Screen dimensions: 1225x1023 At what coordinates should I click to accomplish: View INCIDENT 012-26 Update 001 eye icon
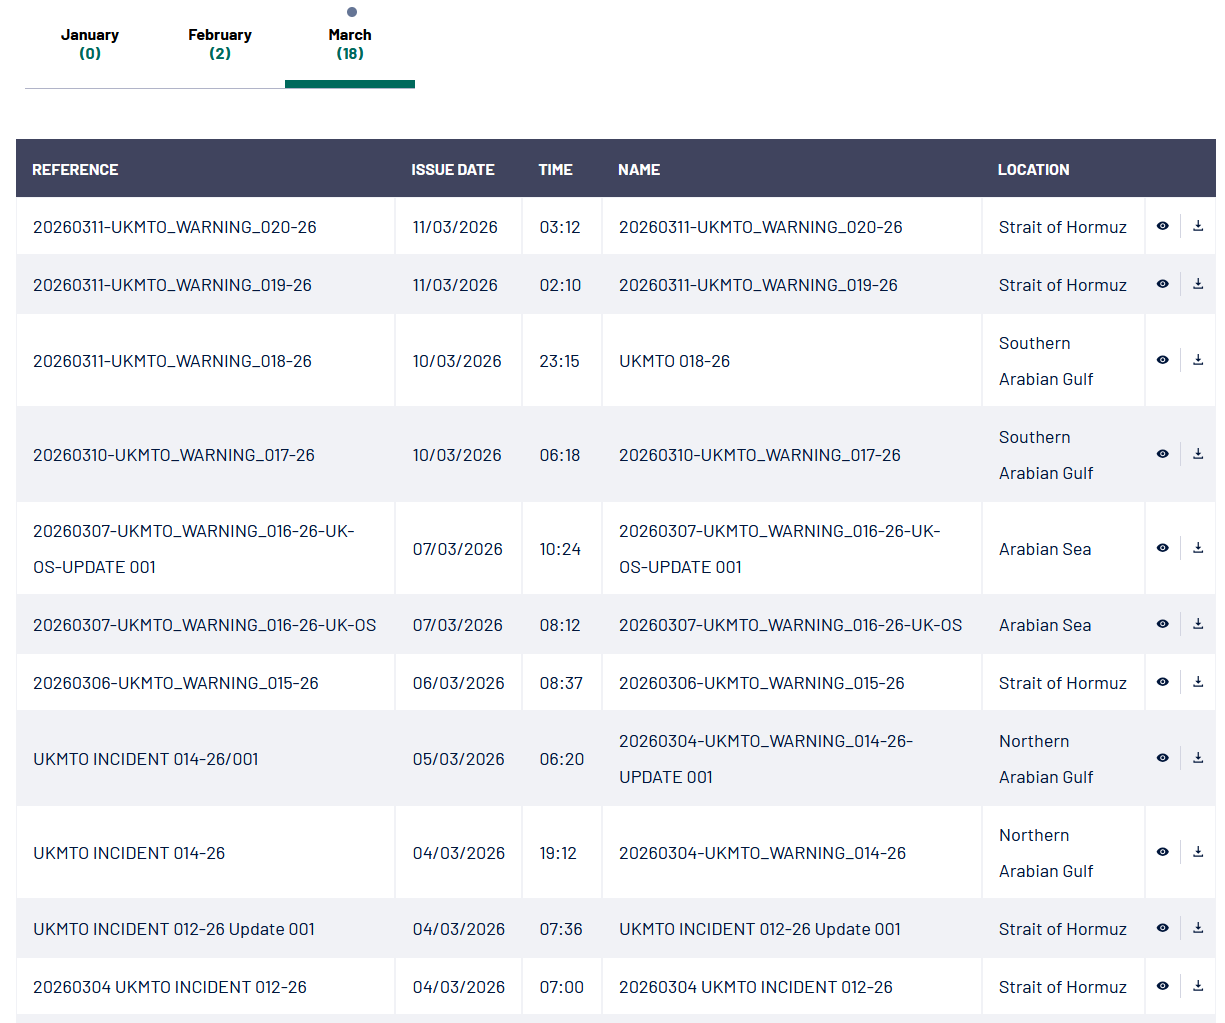[x=1162, y=928]
